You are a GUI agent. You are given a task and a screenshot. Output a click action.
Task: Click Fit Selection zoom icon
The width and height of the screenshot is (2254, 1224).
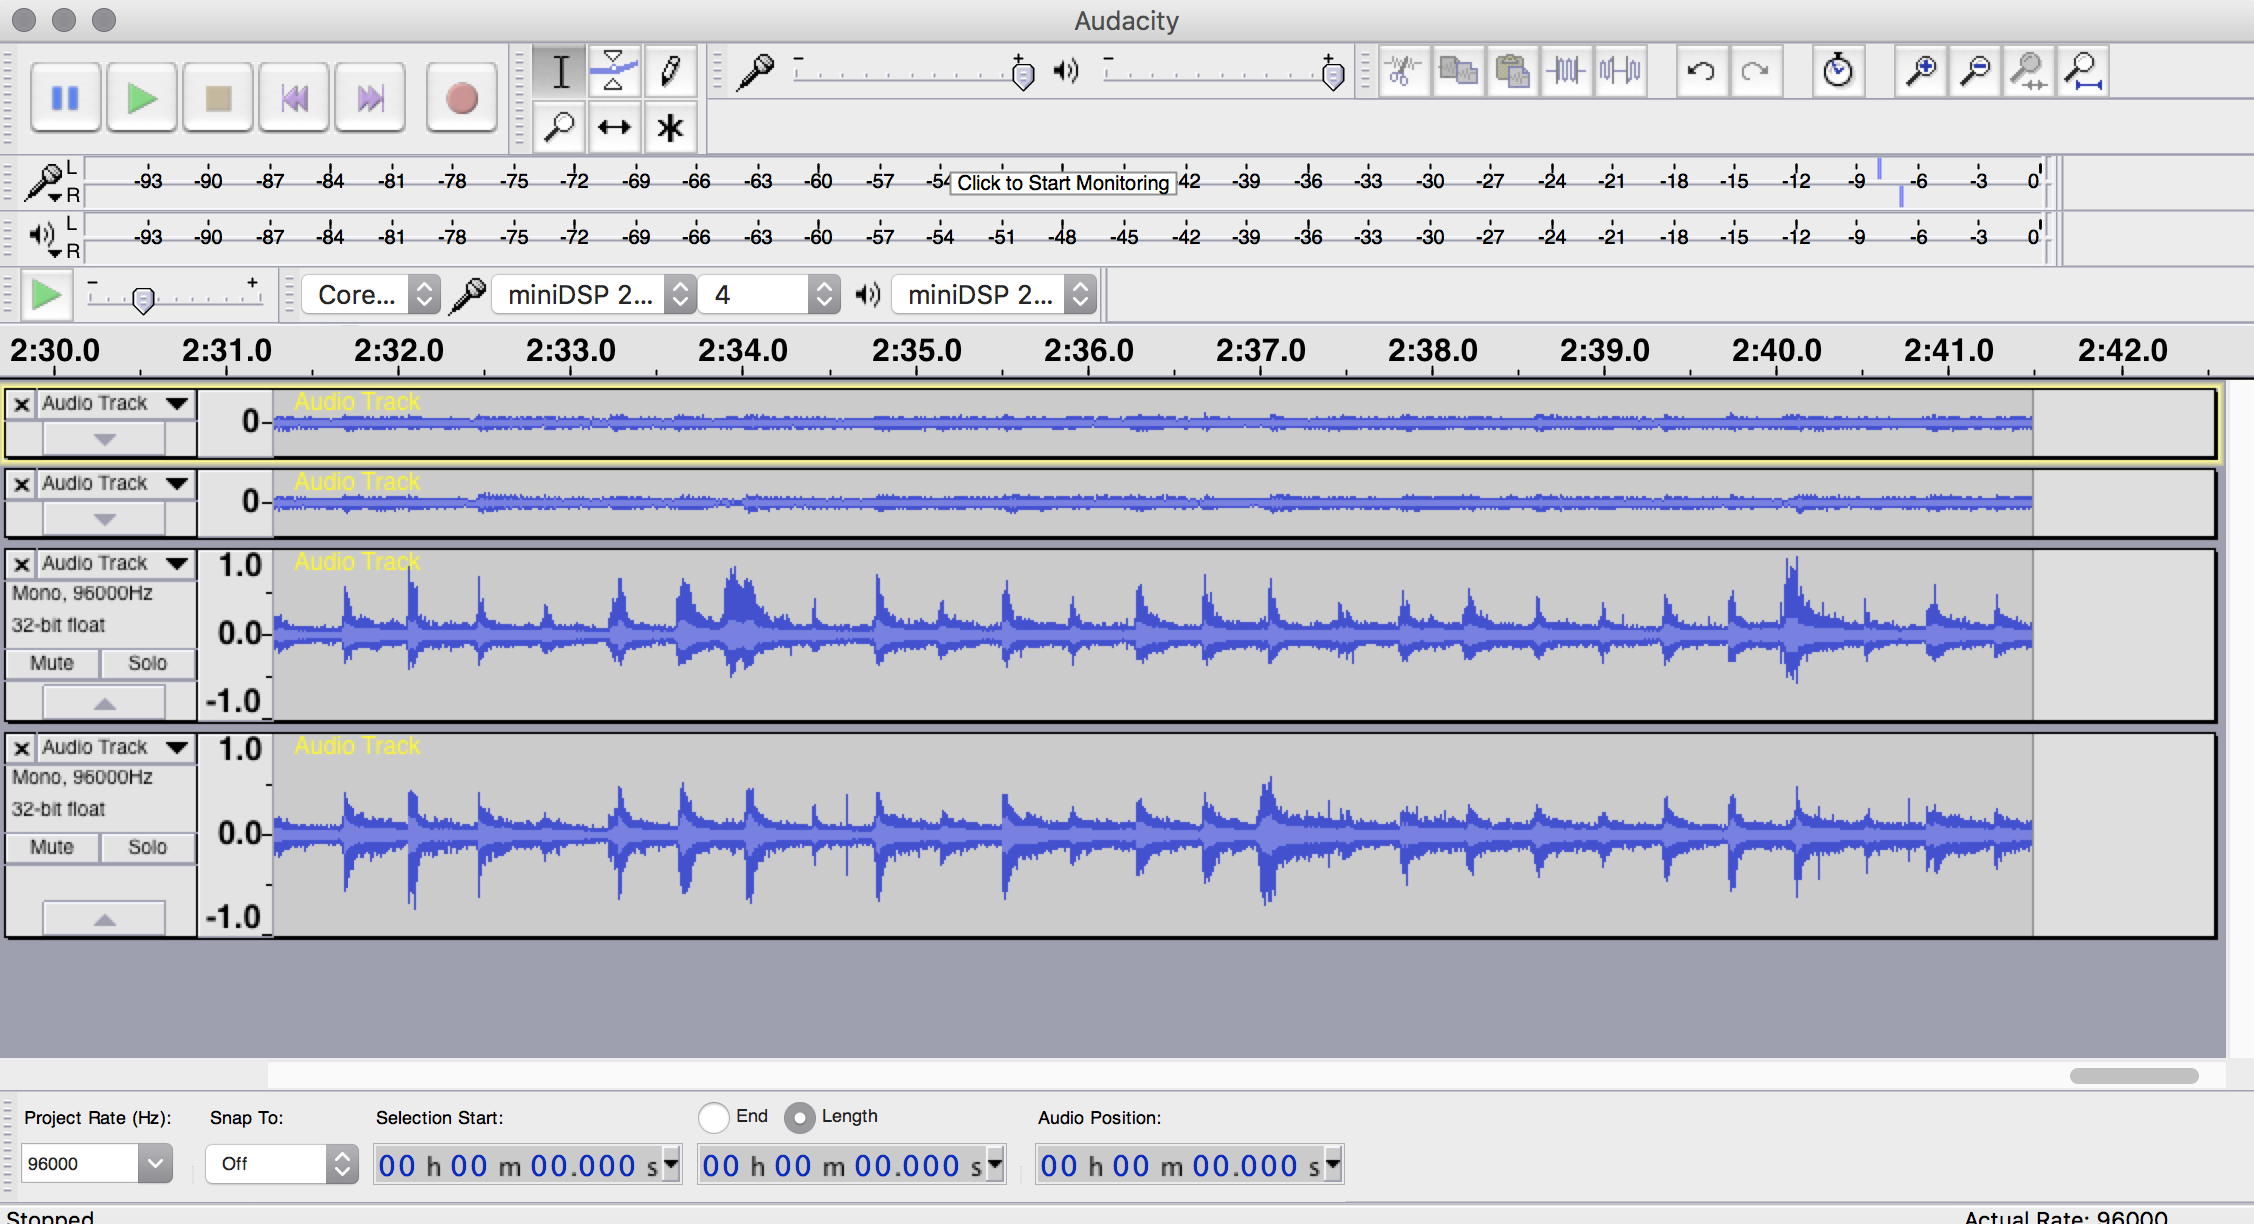pyautogui.click(x=2029, y=71)
